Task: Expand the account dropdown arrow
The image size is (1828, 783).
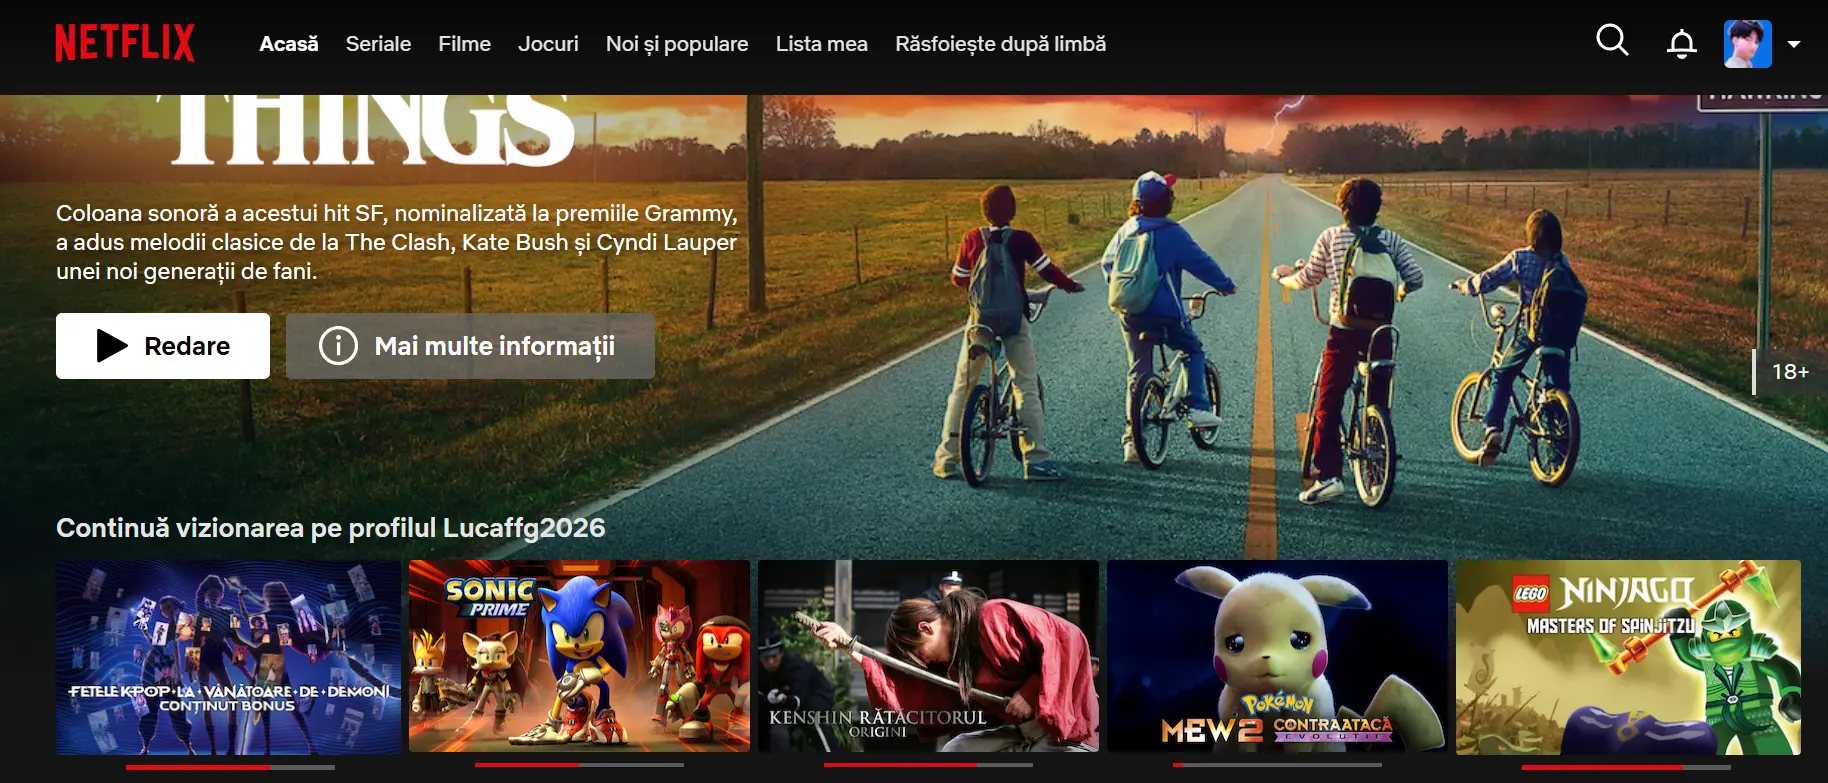Action: [1794, 44]
